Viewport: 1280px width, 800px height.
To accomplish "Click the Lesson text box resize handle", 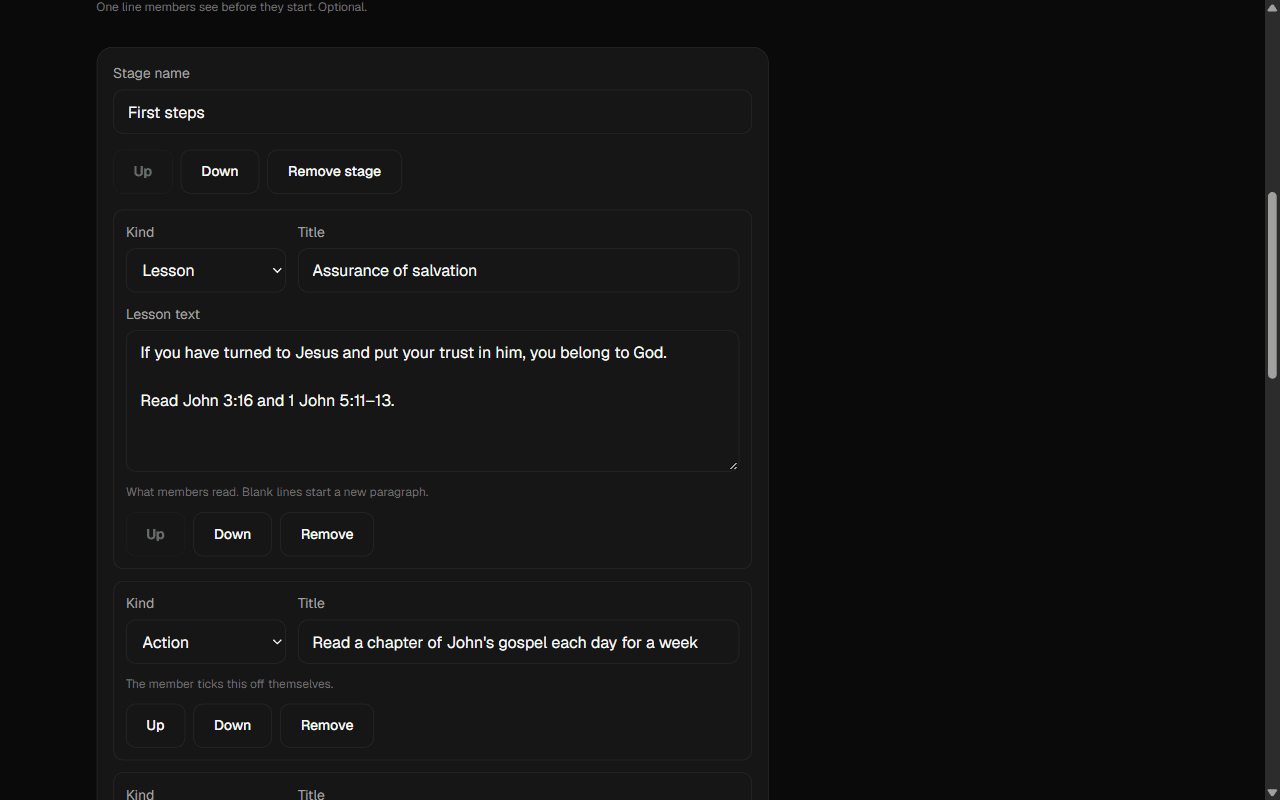I will [733, 465].
